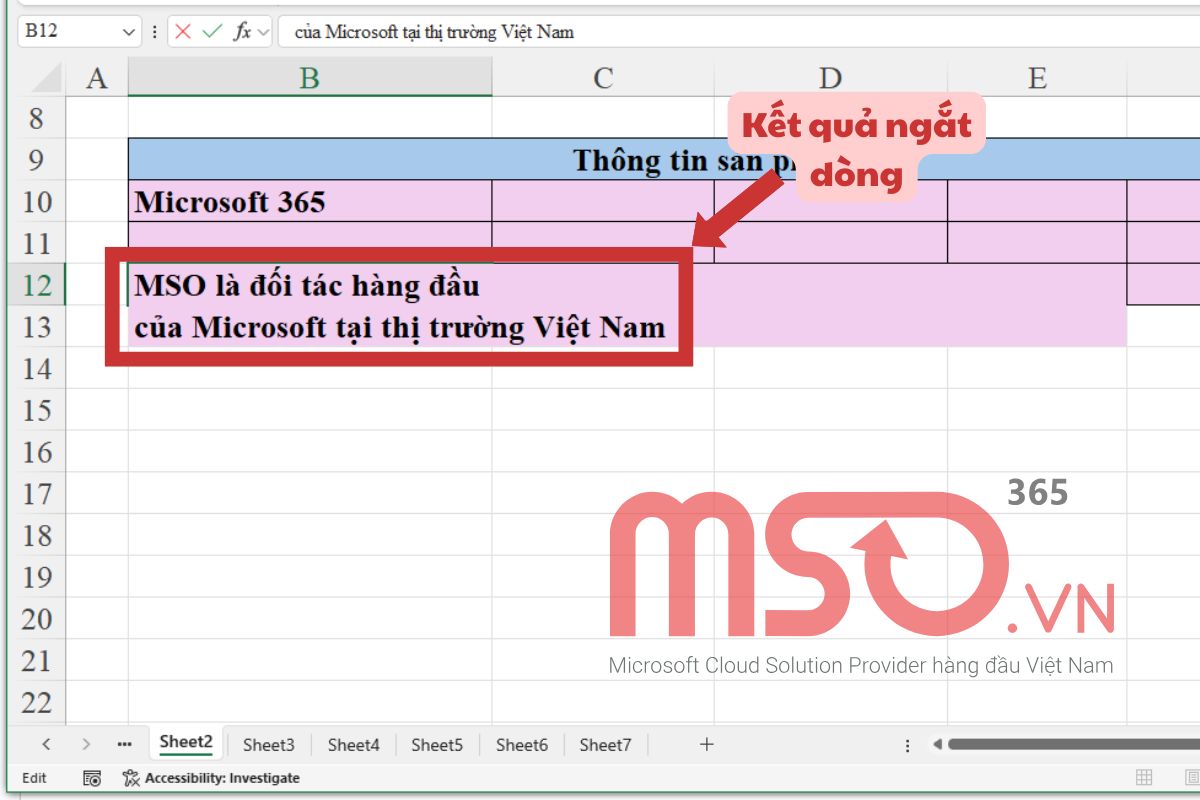Click the Thông tin sản phẩm header cell
Viewport: 1200px width, 800px height.
[x=664, y=160]
